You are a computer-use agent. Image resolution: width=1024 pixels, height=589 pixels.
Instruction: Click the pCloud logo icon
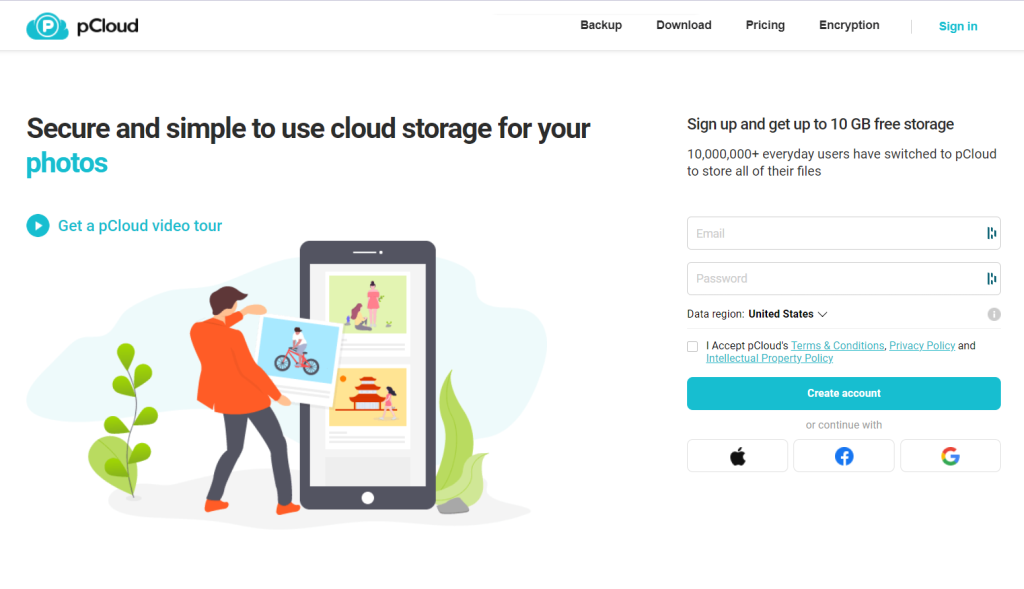(x=47, y=26)
